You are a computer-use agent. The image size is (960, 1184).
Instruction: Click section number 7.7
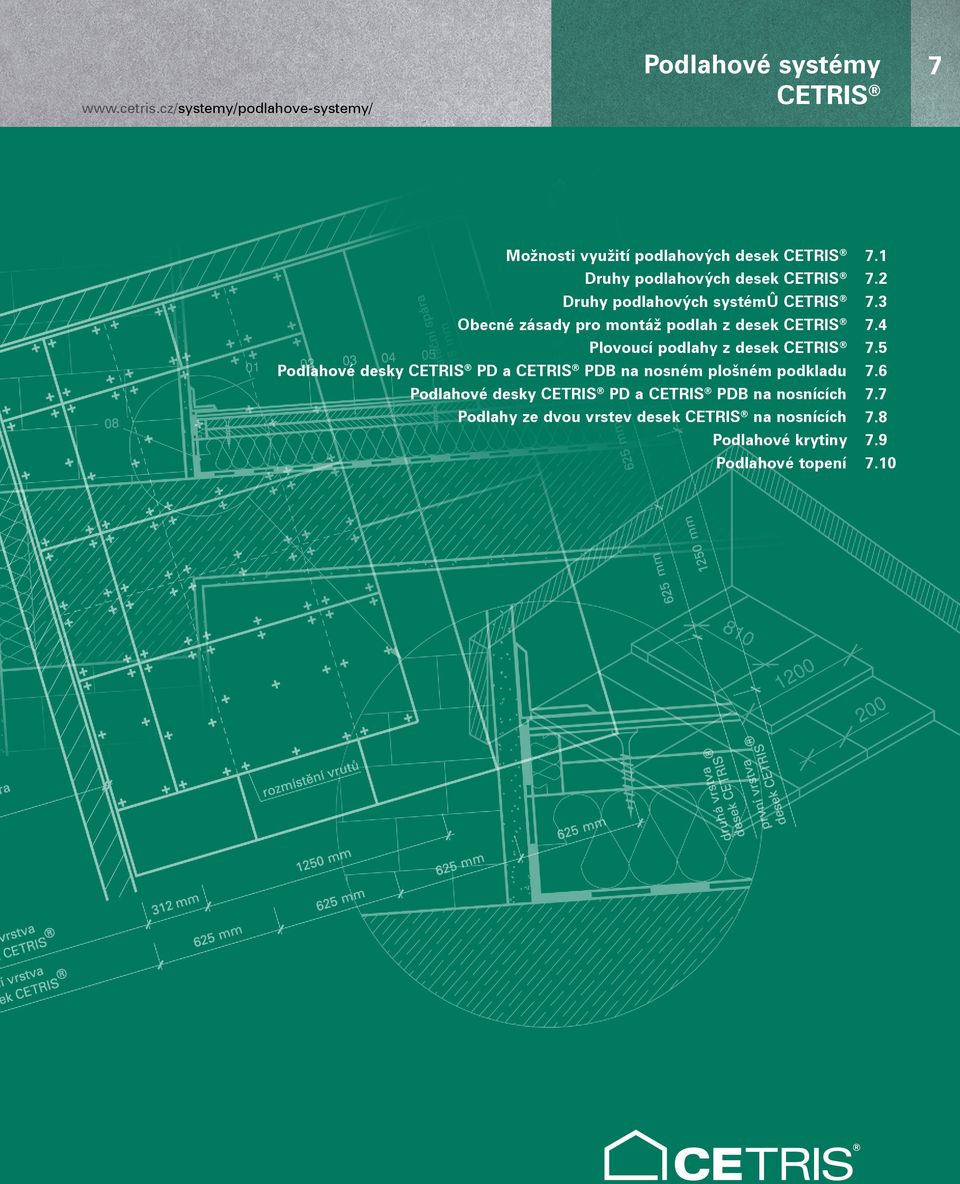click(875, 394)
